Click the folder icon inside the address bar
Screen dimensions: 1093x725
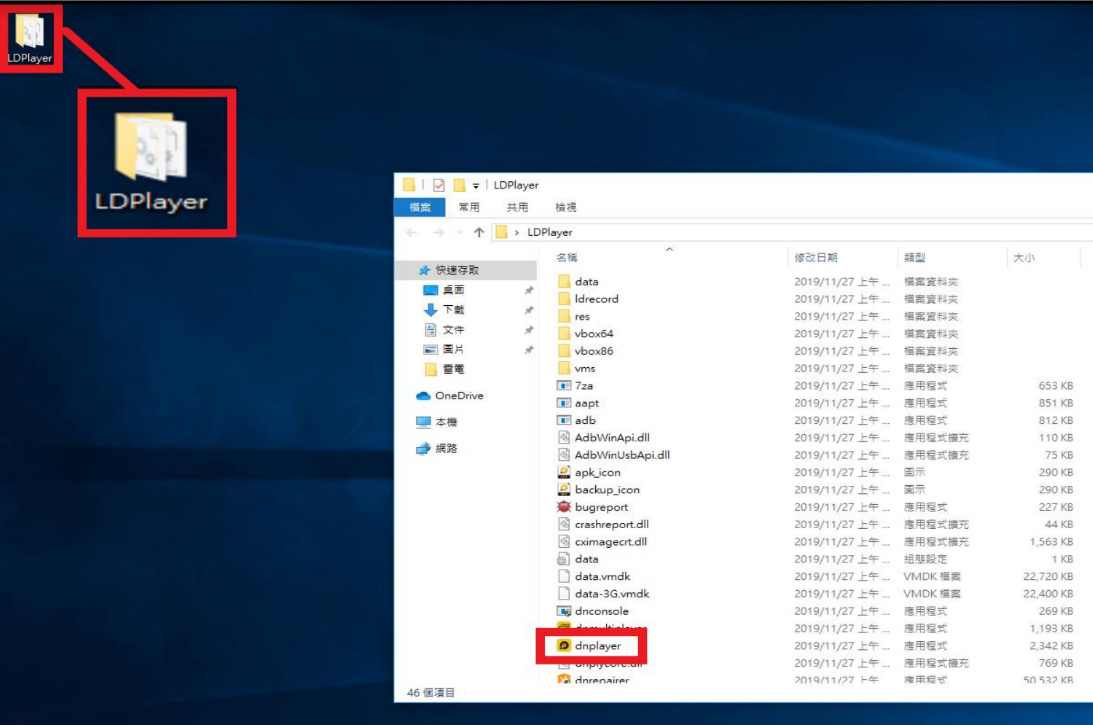[x=501, y=232]
